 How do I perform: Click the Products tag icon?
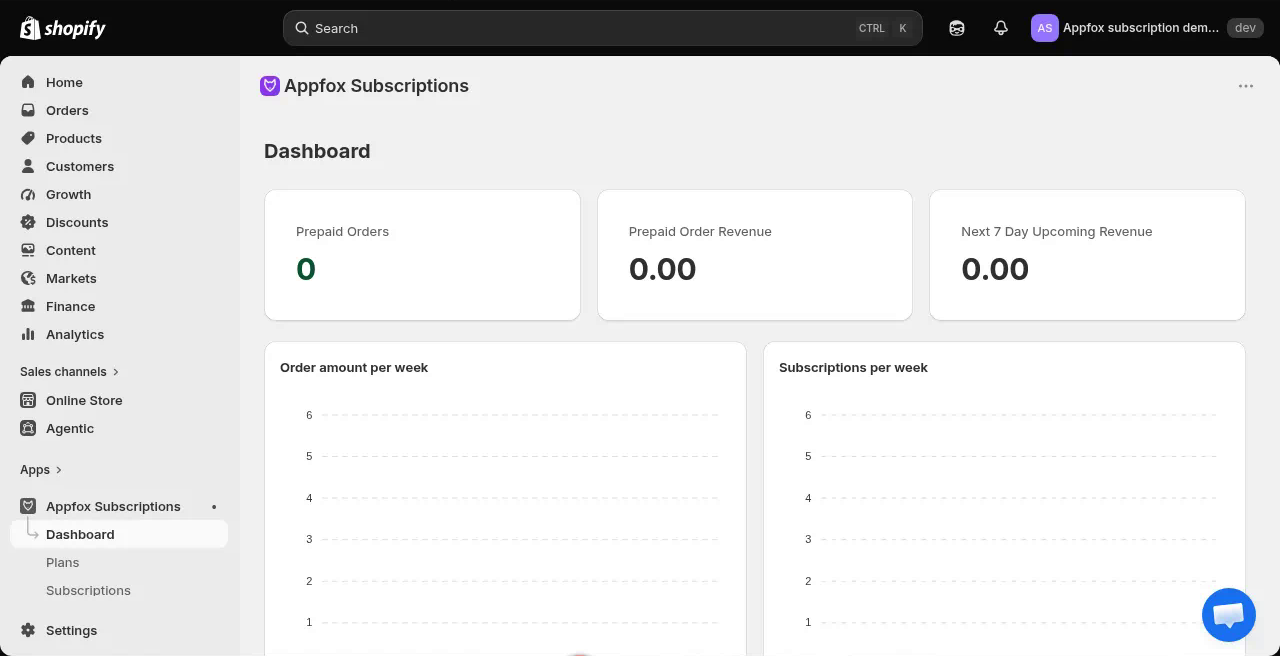point(28,138)
